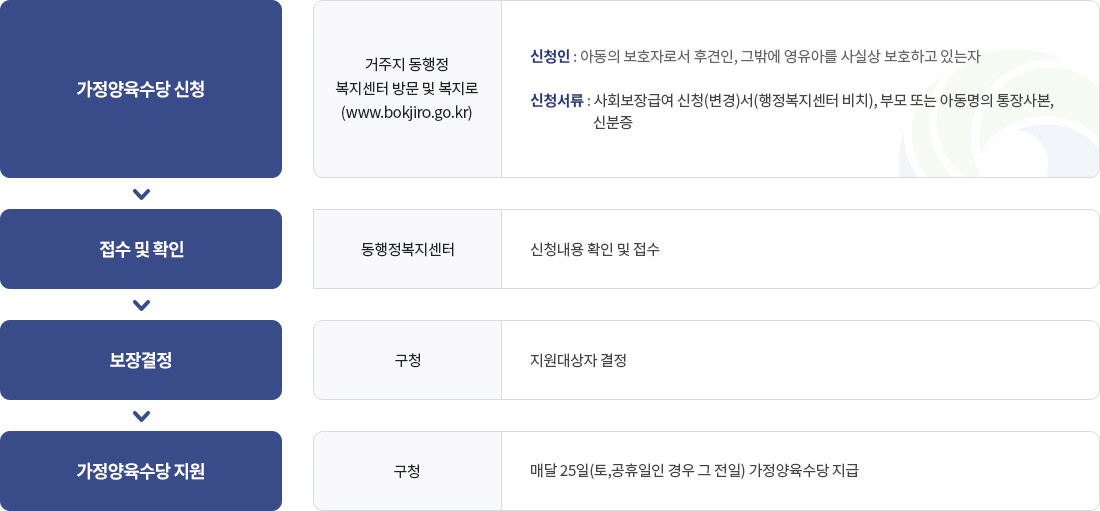Click the 신청내용 확인 및 접수 text
The height and width of the screenshot is (511, 1100).
[x=595, y=249]
